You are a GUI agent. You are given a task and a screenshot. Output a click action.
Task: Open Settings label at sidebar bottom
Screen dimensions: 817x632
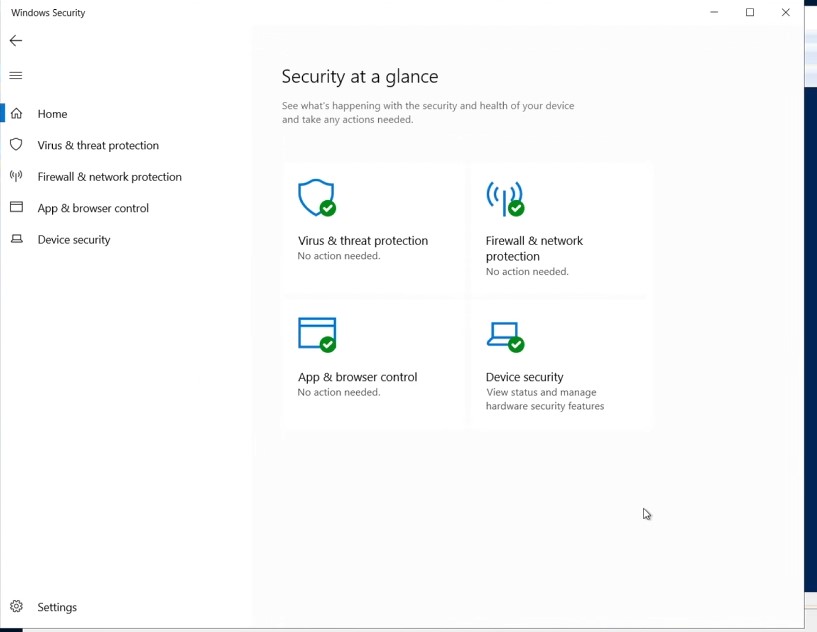tap(57, 607)
